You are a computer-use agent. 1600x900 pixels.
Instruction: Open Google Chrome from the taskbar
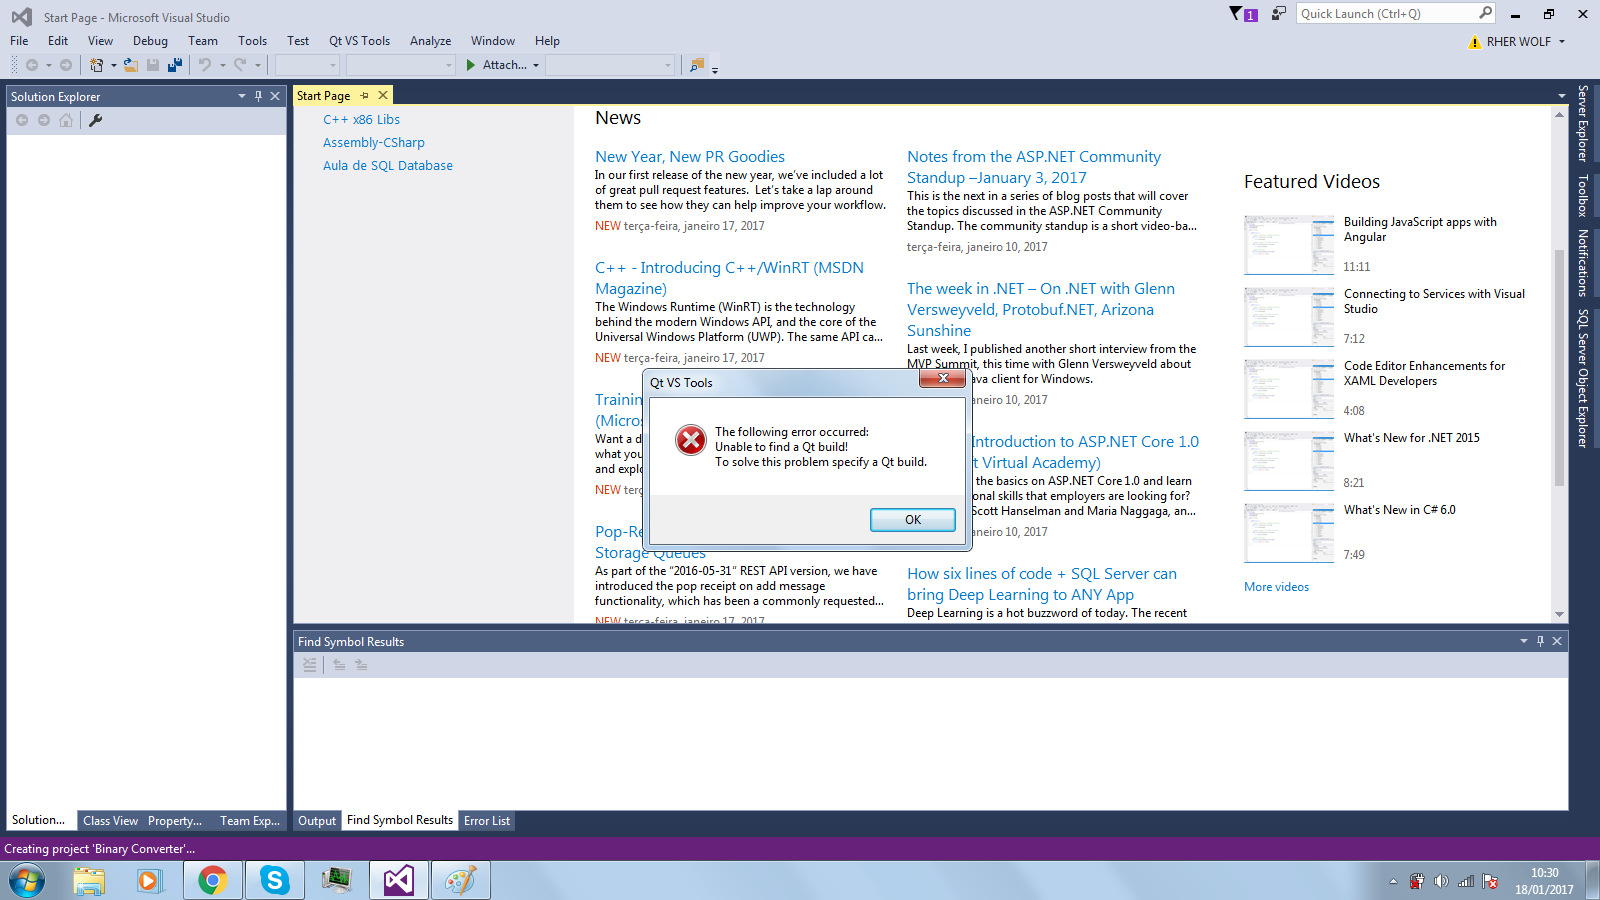(x=212, y=880)
